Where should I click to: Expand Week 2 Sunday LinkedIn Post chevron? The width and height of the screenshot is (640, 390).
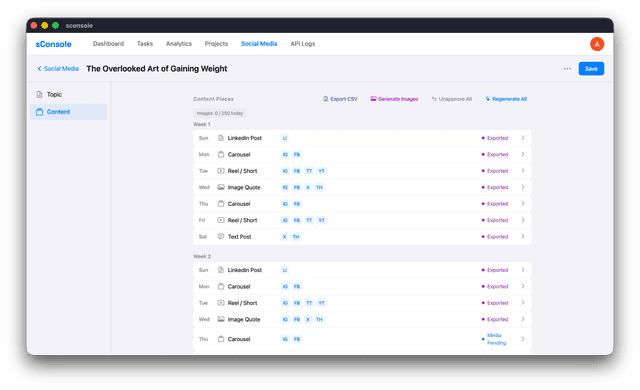point(523,270)
